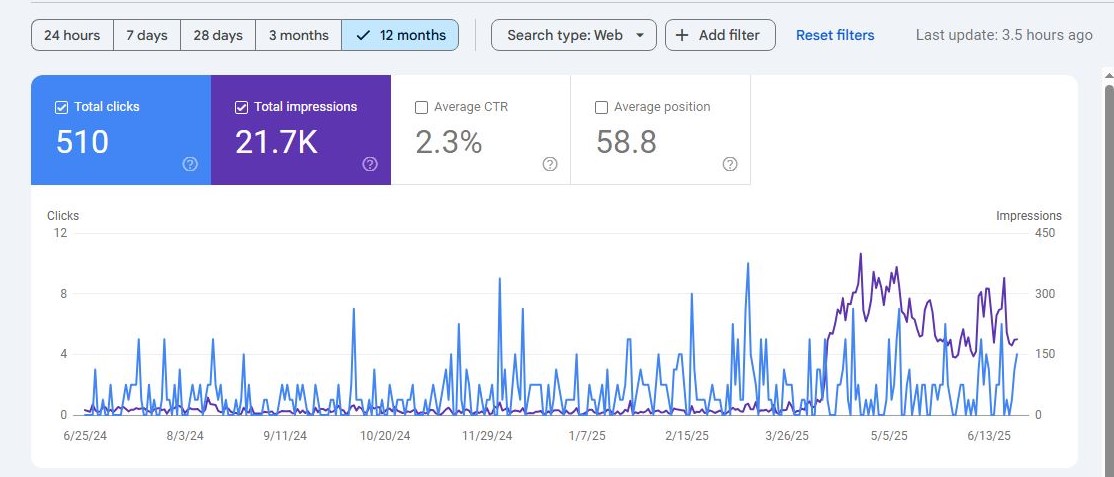Click the 2.3% Average CTR value
Viewport: 1114px width, 477px height.
point(449,142)
